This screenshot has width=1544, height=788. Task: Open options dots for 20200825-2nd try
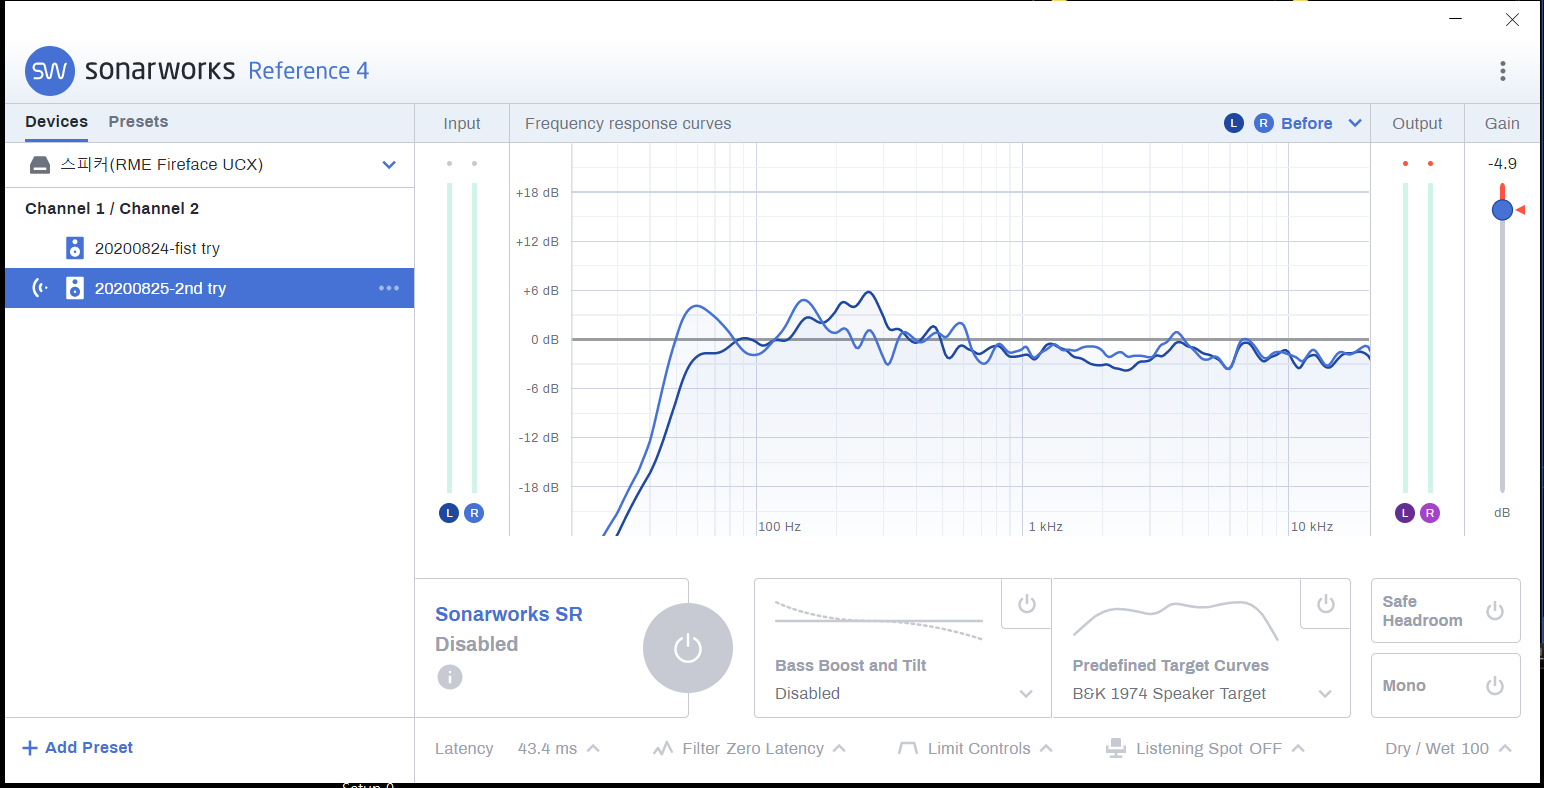point(389,288)
